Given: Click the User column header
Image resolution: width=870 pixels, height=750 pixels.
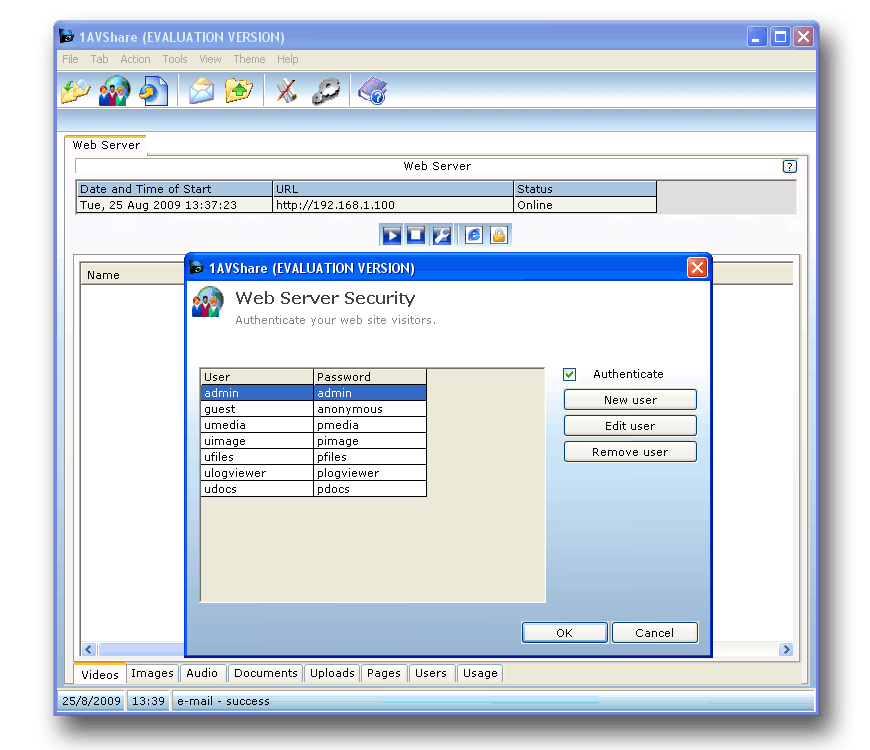Looking at the screenshot, I should (x=257, y=377).
